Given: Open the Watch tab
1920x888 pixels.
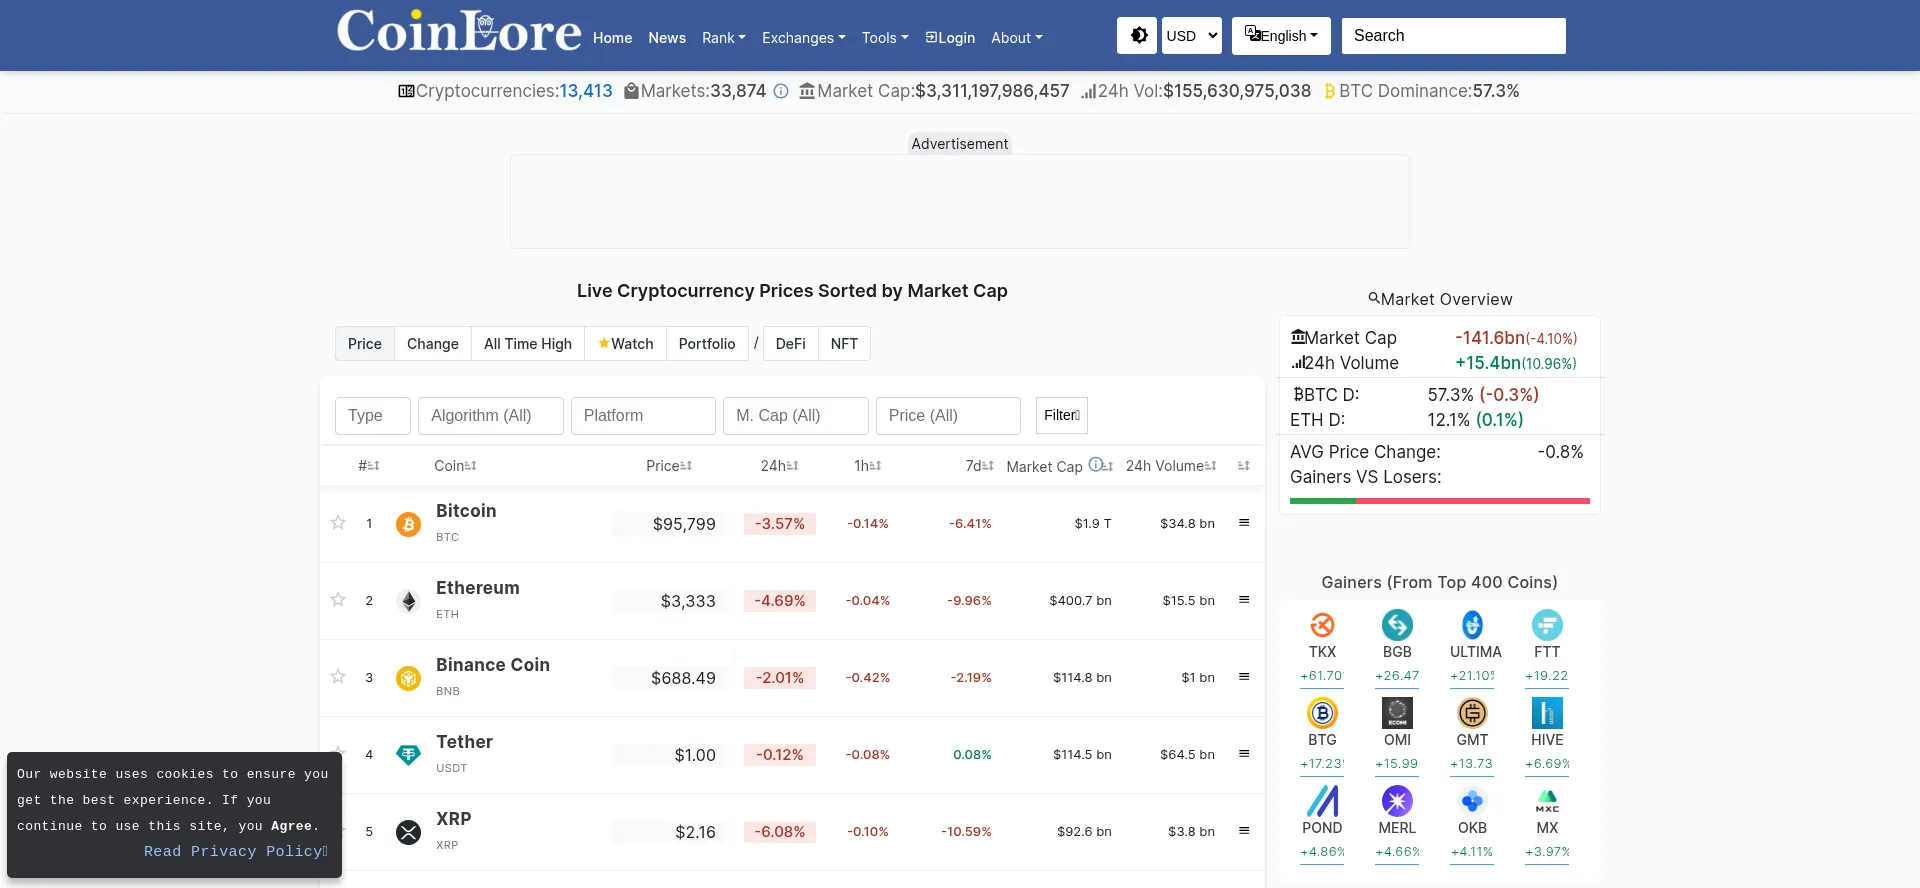Looking at the screenshot, I should [x=626, y=344].
